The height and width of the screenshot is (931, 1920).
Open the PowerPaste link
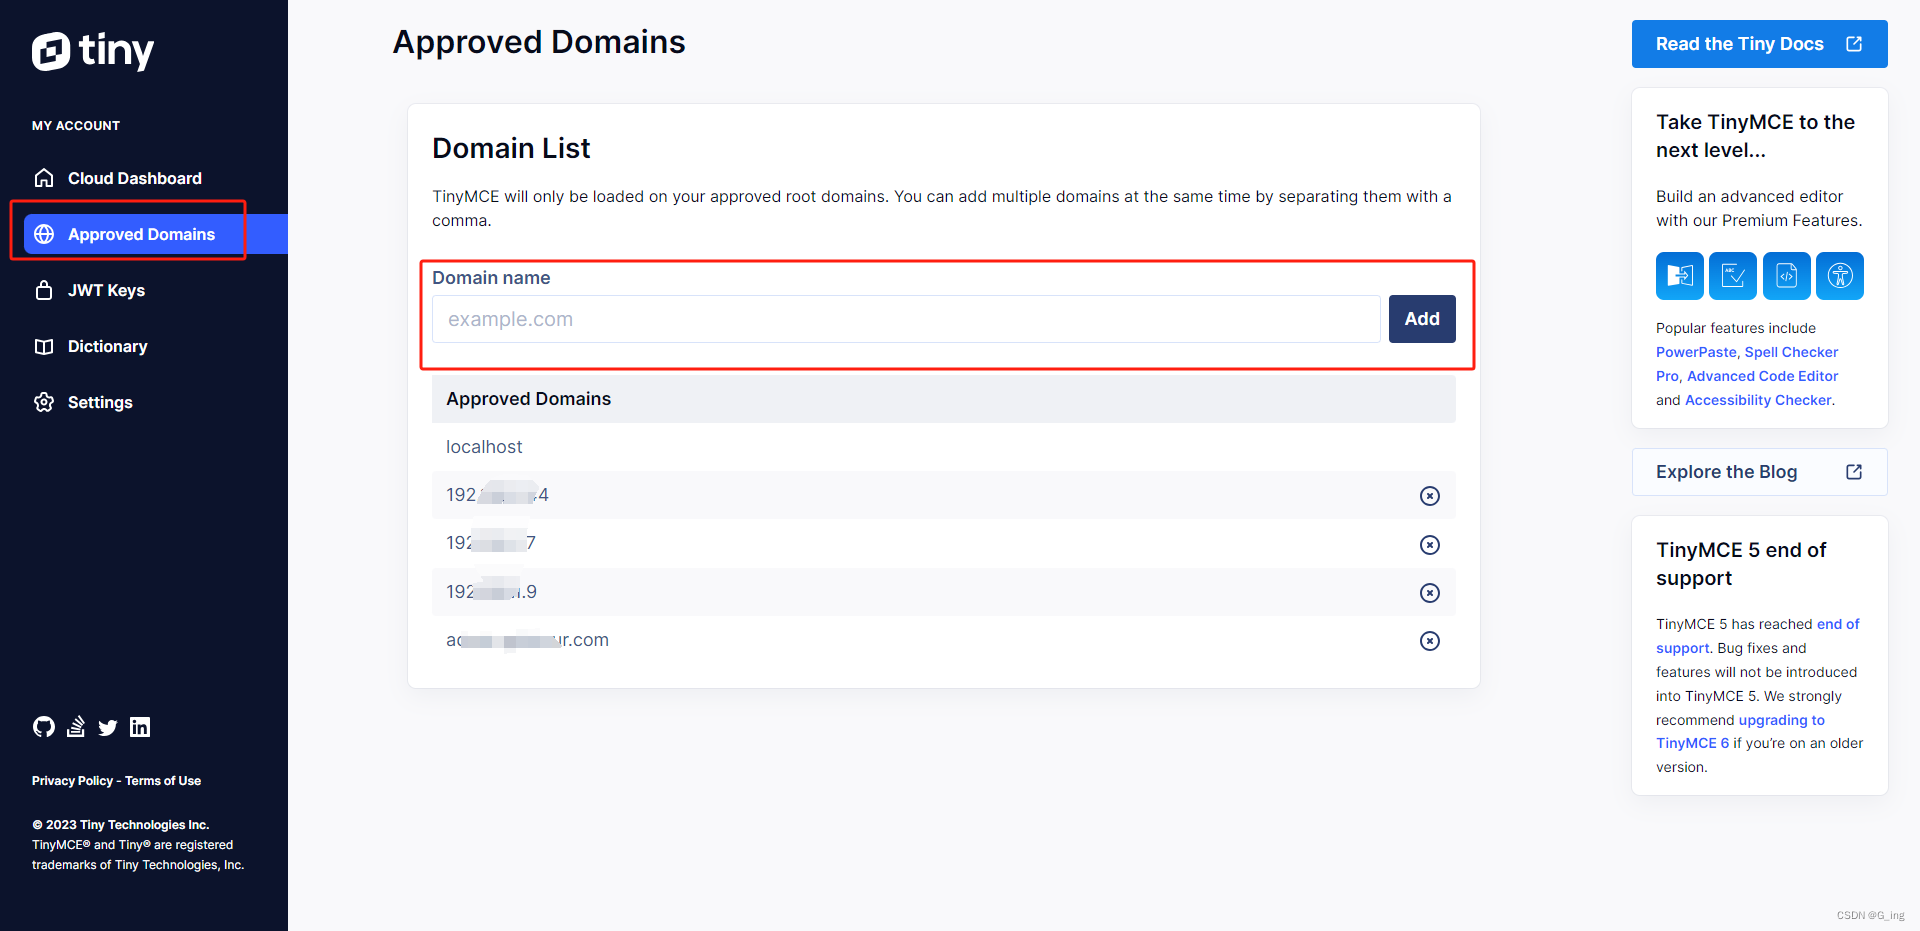pos(1696,352)
